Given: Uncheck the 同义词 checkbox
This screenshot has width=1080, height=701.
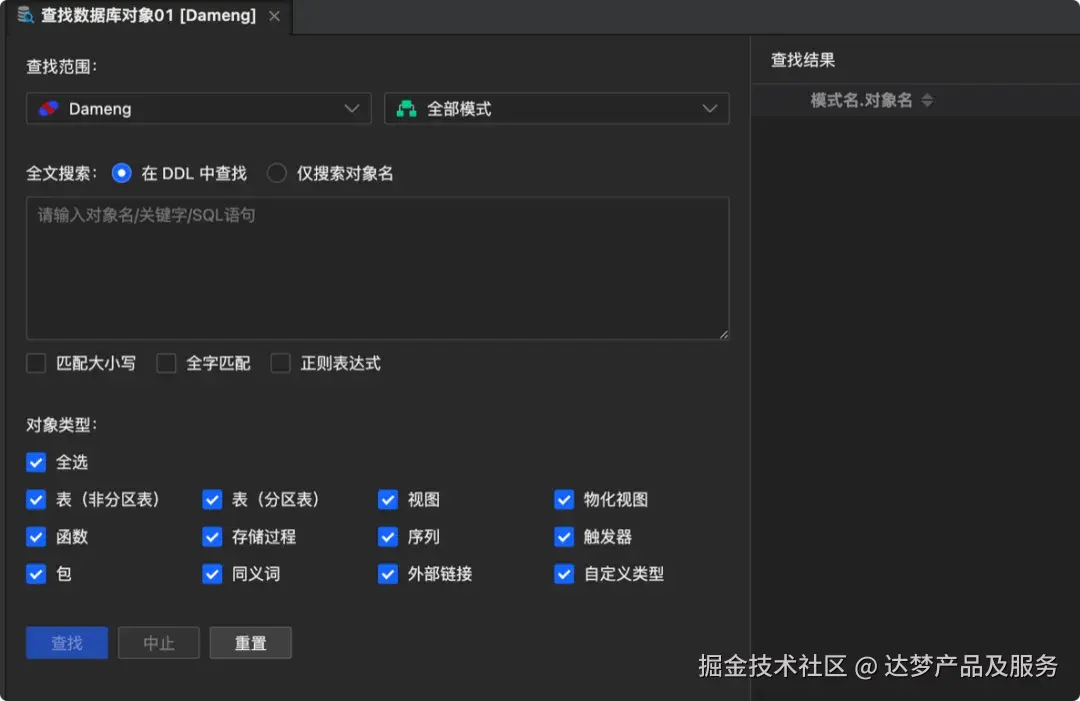Looking at the screenshot, I should pos(212,574).
